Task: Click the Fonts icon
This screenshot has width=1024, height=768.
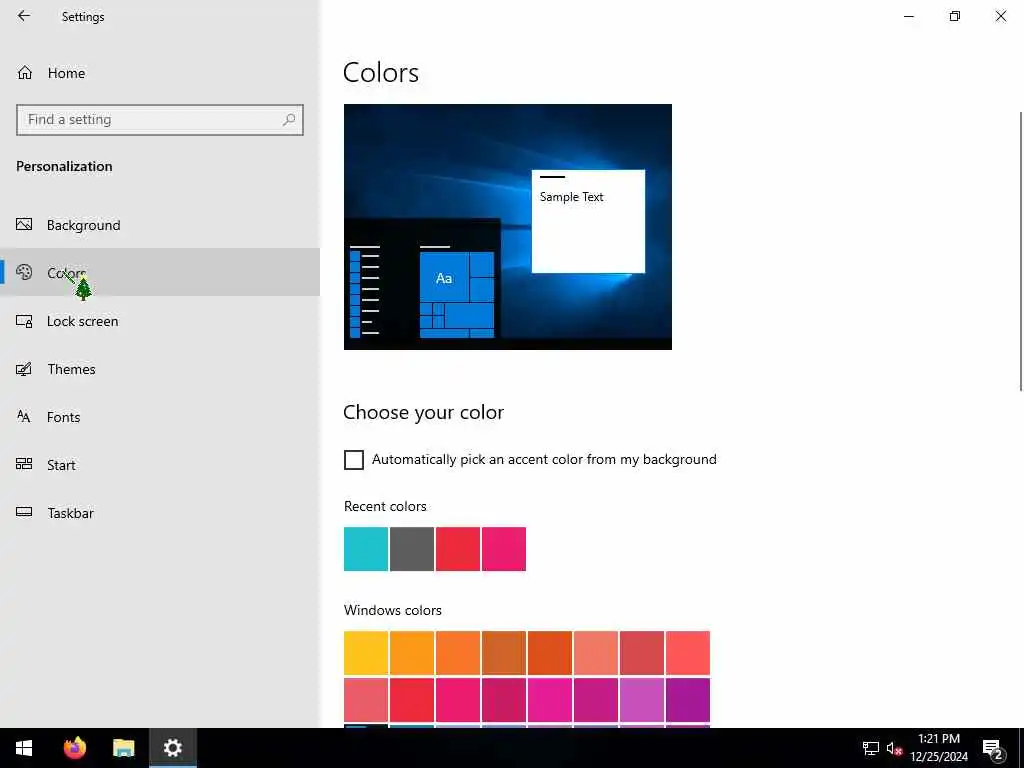Action: pyautogui.click(x=24, y=417)
